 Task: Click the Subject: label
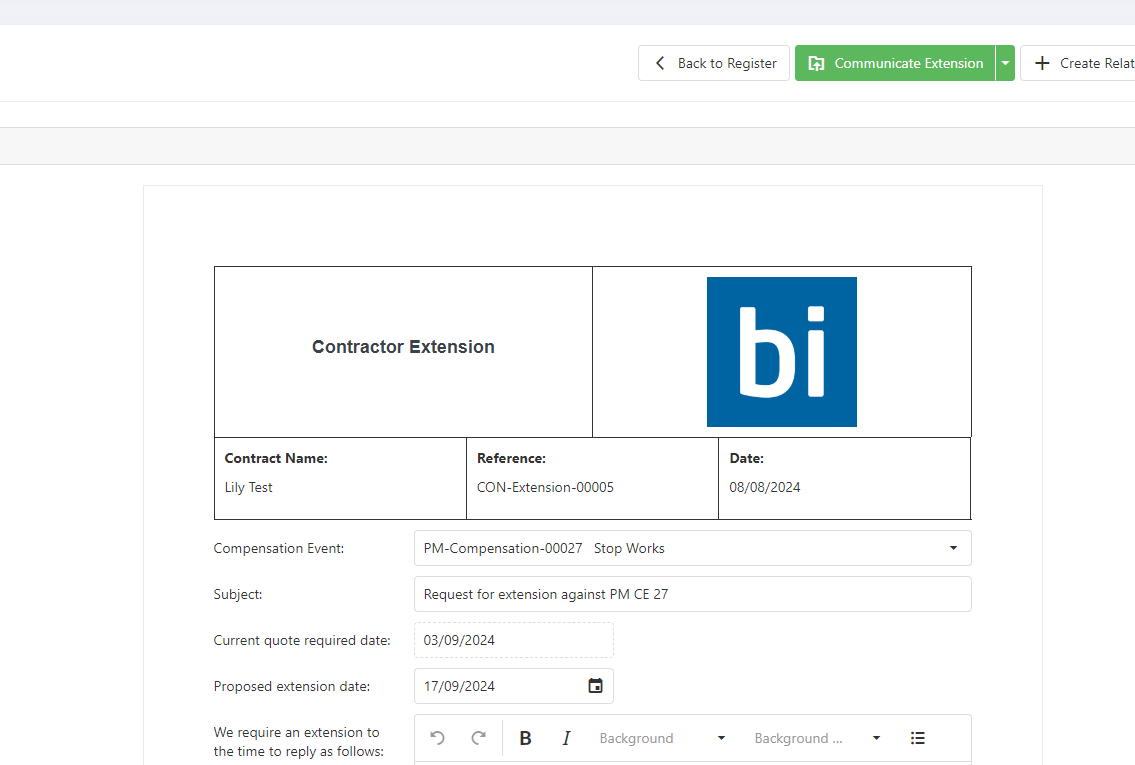pyautogui.click(x=237, y=594)
